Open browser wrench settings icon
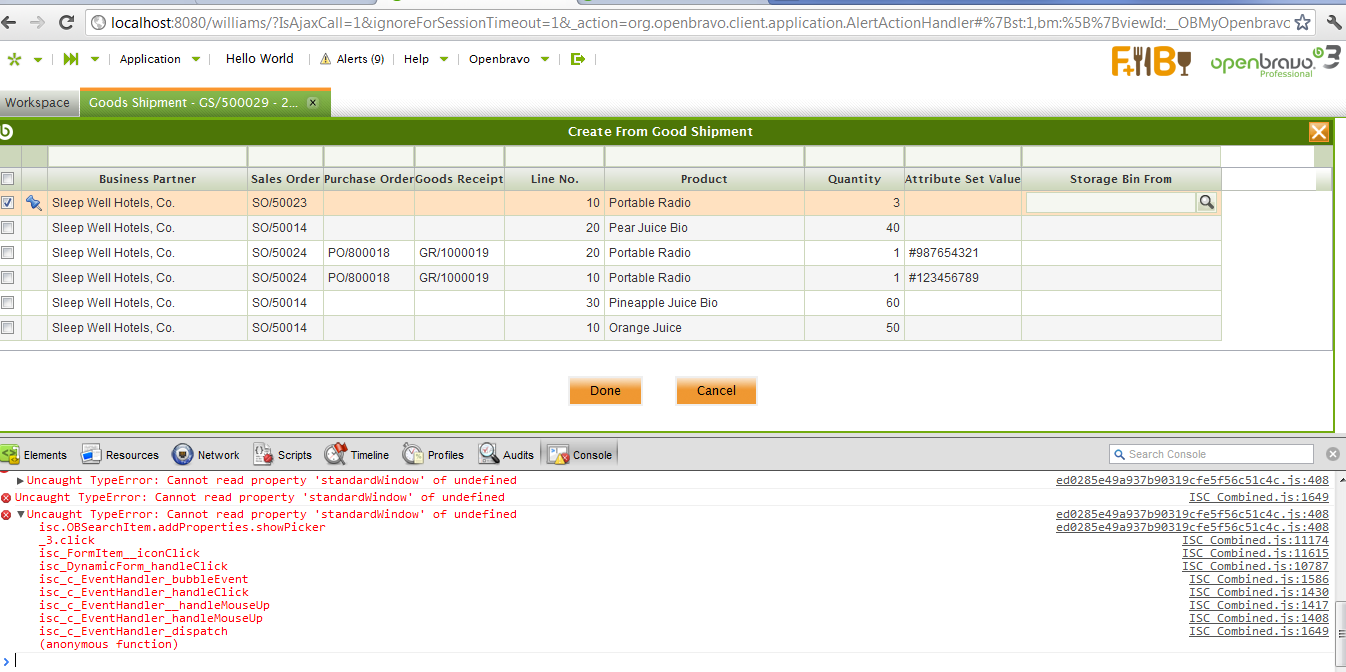Screen dimensions: 1346x672 coord(1333,22)
